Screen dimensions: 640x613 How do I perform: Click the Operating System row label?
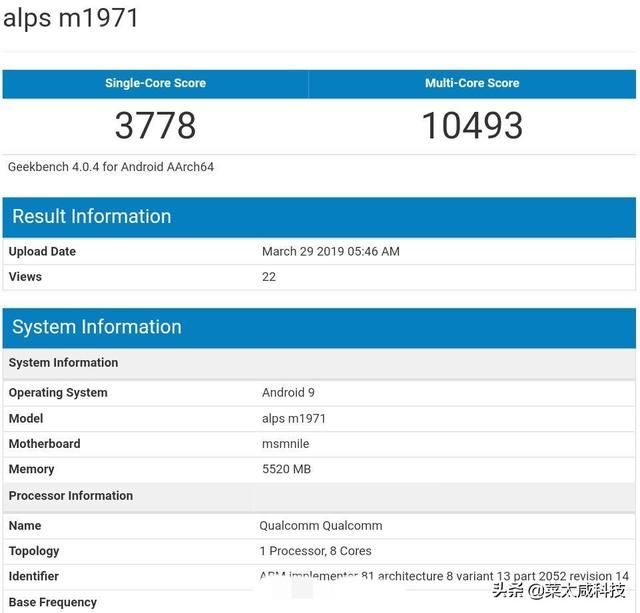click(58, 393)
